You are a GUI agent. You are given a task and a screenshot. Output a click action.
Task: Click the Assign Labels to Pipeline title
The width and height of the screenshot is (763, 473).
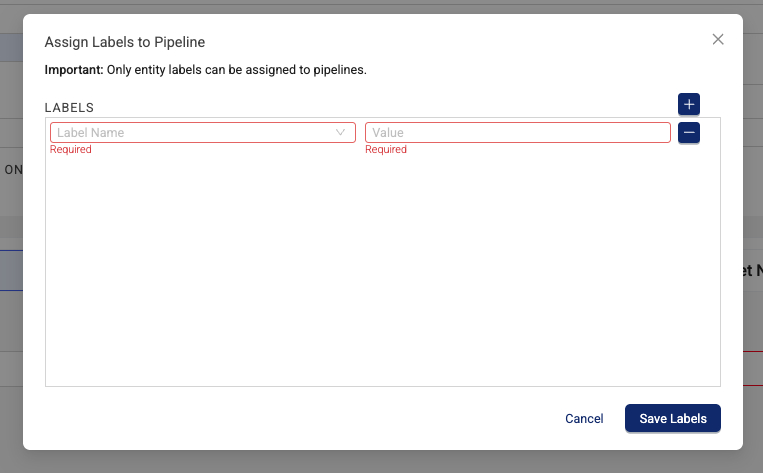pos(125,42)
